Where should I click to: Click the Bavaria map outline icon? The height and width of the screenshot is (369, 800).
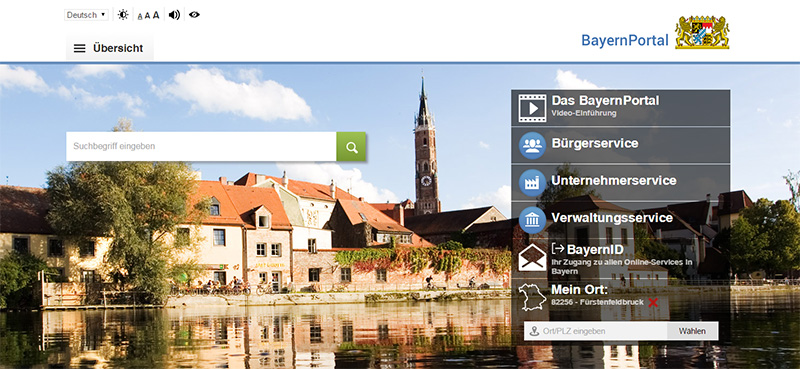click(x=532, y=297)
